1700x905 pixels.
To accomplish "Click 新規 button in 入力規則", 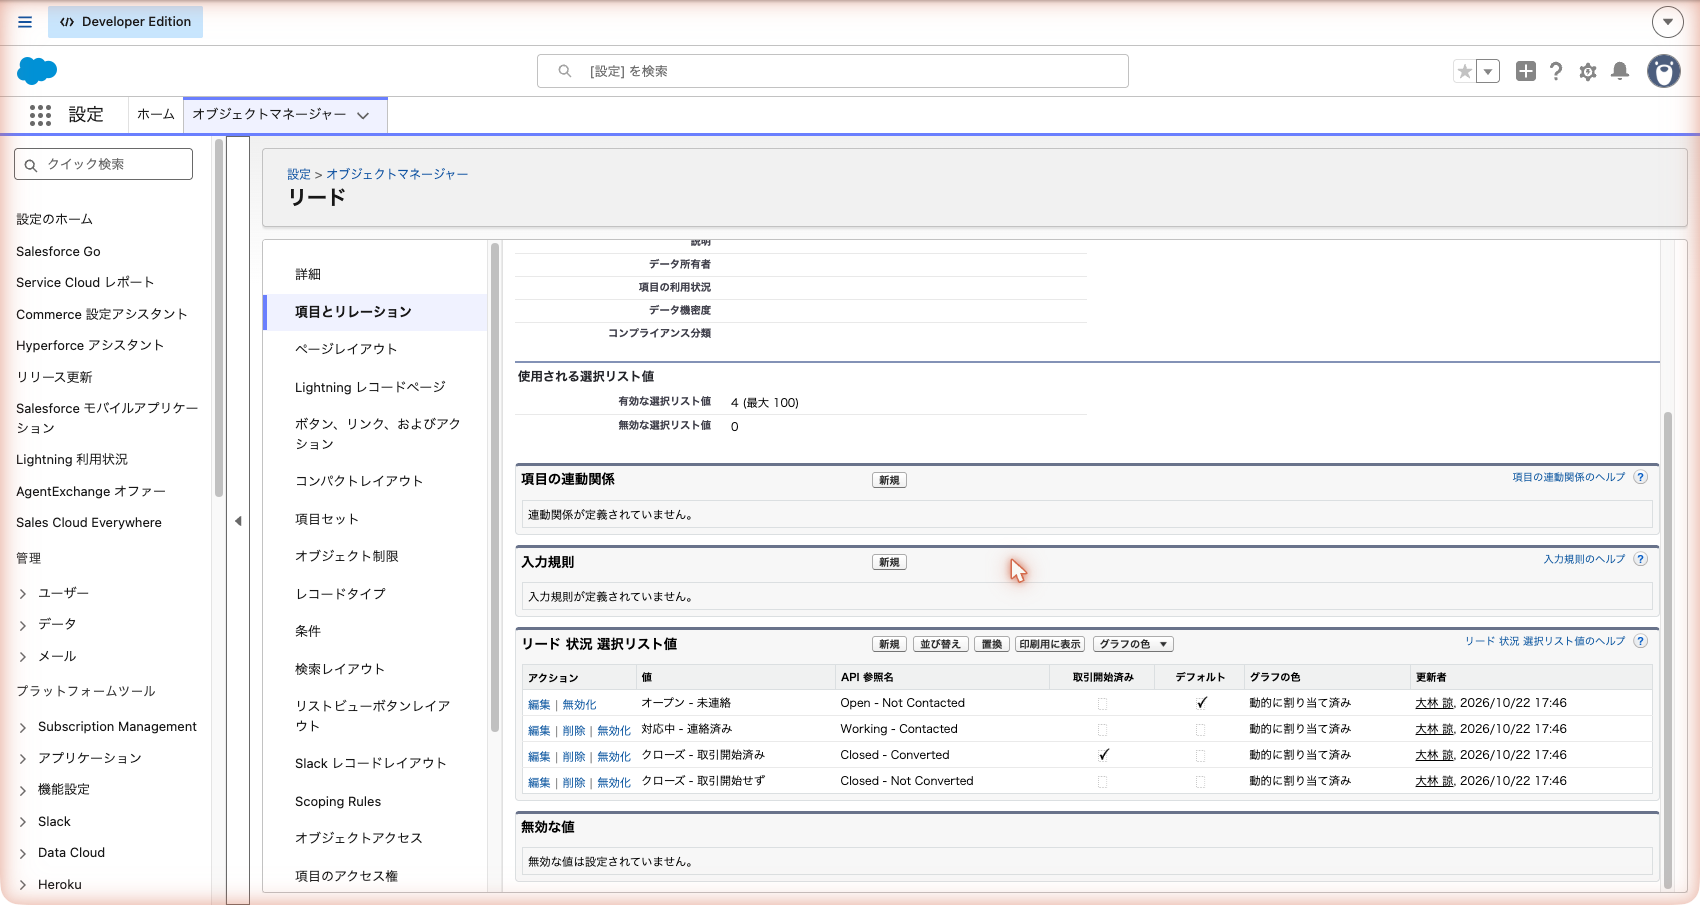I will point(889,562).
